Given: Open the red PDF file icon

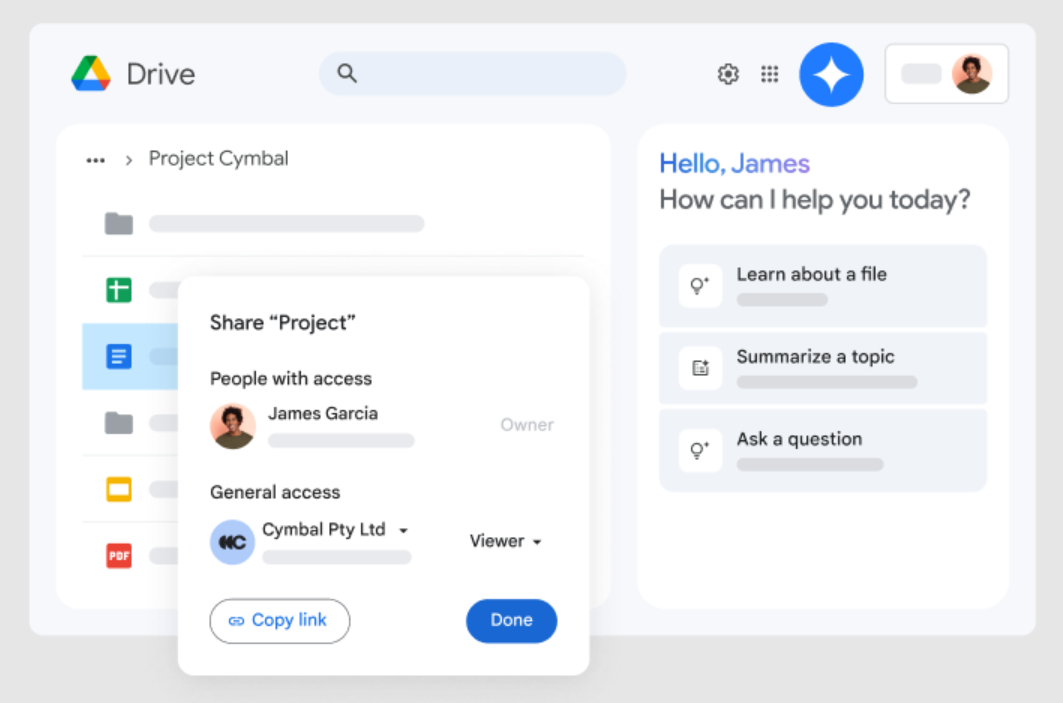Looking at the screenshot, I should coord(119,556).
